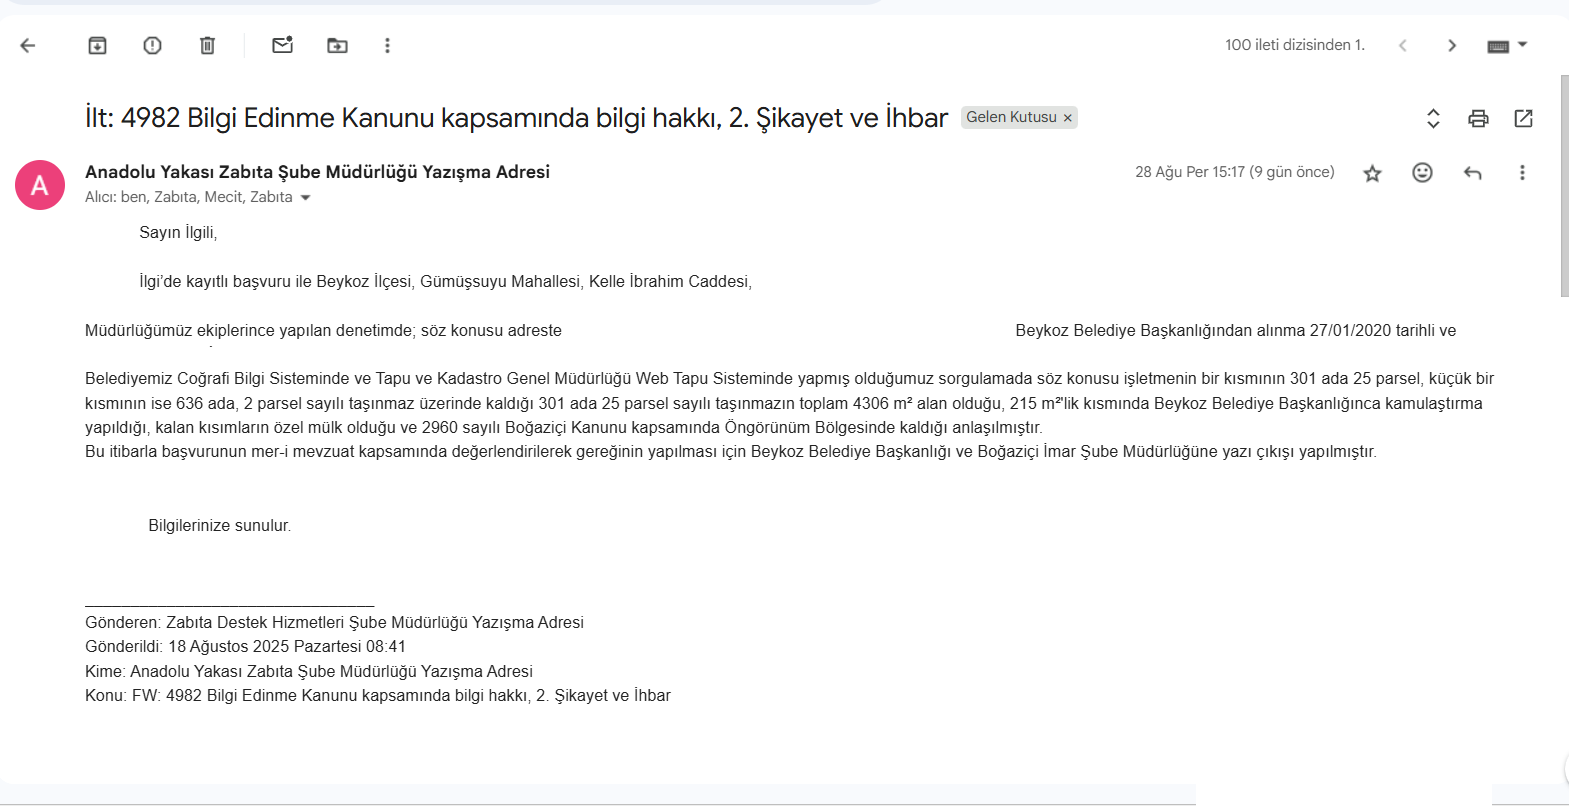Reply to the sender
Screen dimensions: 1569x806
[1472, 173]
